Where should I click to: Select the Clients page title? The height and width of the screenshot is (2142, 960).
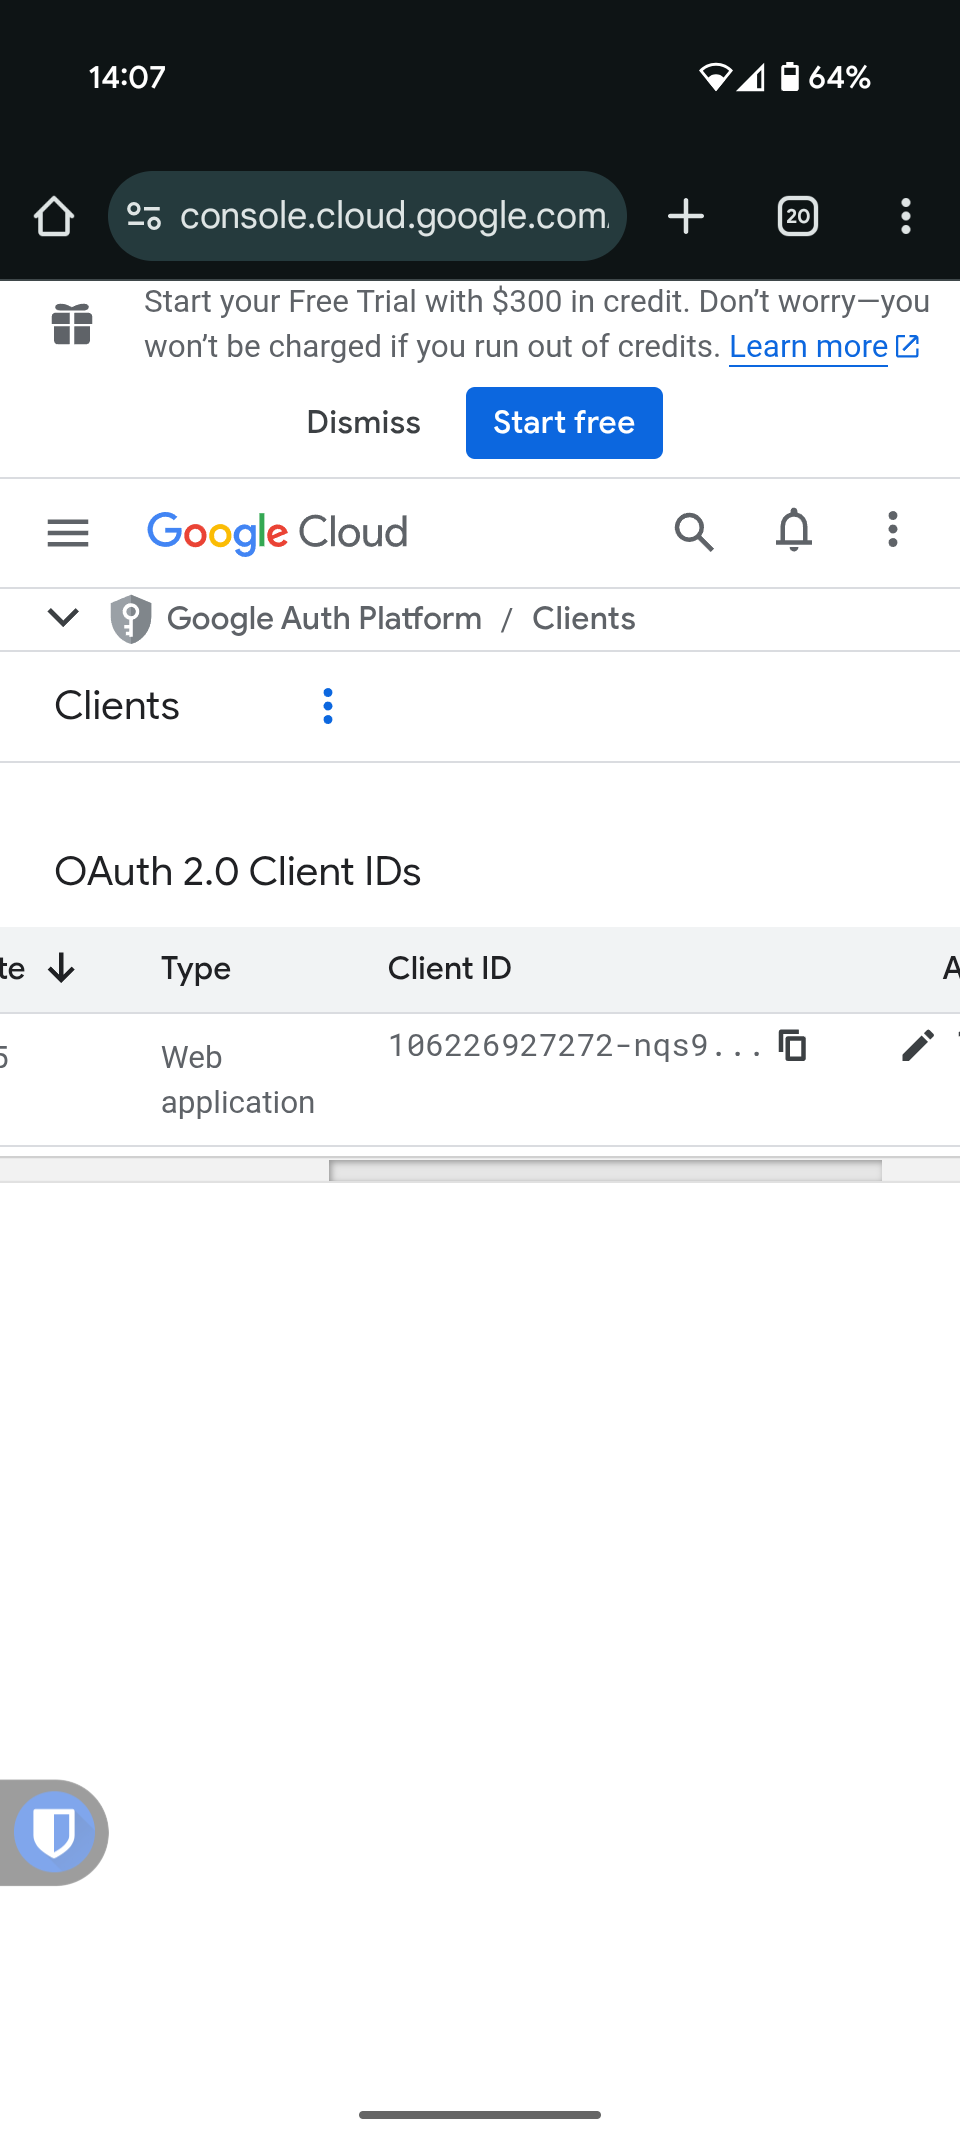point(117,706)
